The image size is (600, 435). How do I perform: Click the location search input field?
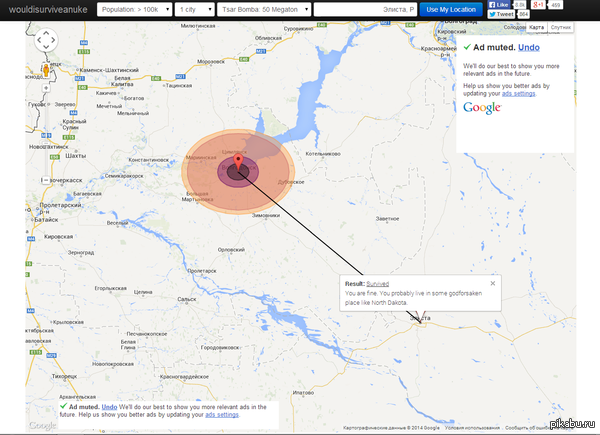tap(364, 9)
